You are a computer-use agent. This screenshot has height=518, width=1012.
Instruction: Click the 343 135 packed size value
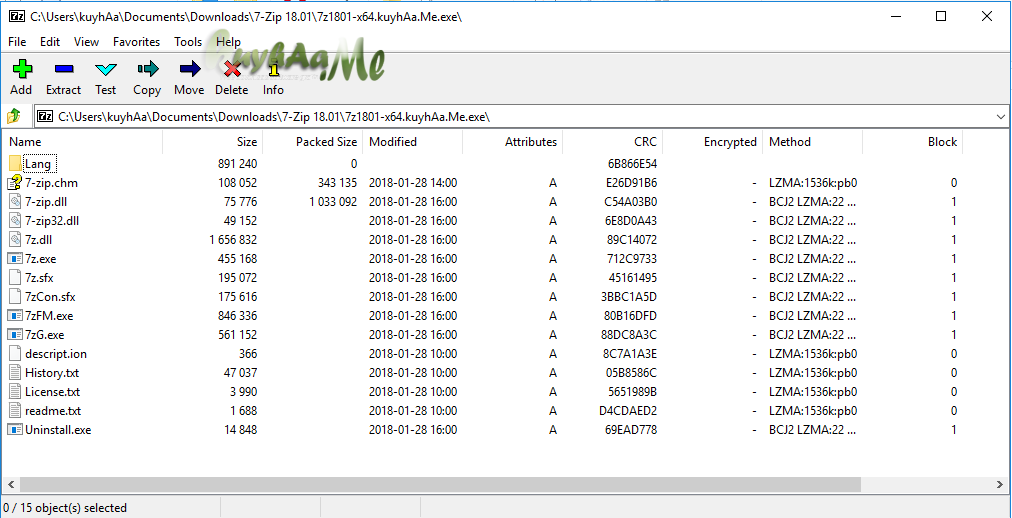[x=338, y=183]
